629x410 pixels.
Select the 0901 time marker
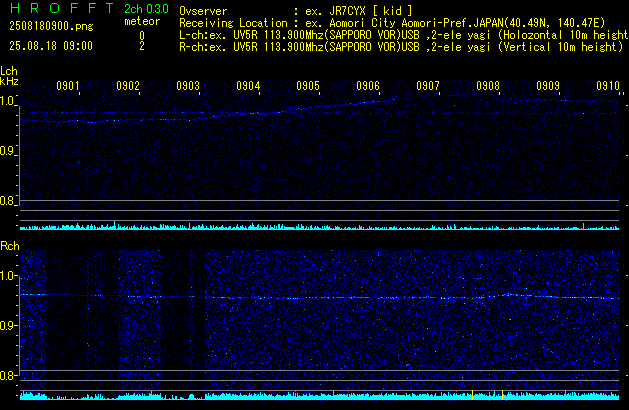[68, 86]
